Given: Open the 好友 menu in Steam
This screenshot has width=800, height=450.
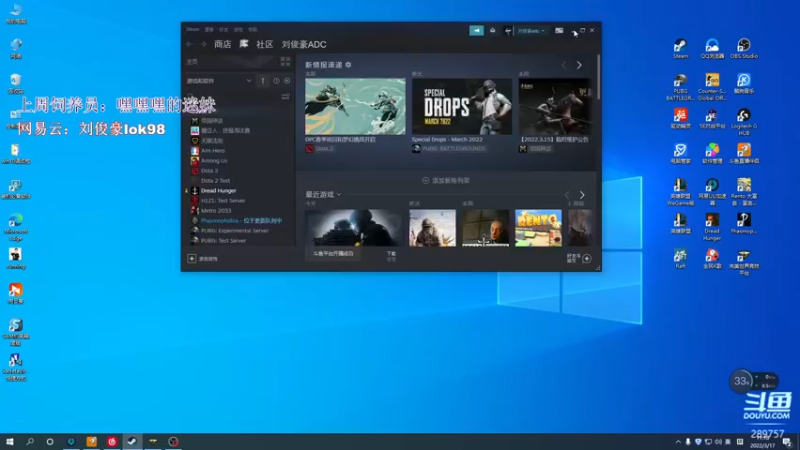Looking at the screenshot, I should pos(223,30).
